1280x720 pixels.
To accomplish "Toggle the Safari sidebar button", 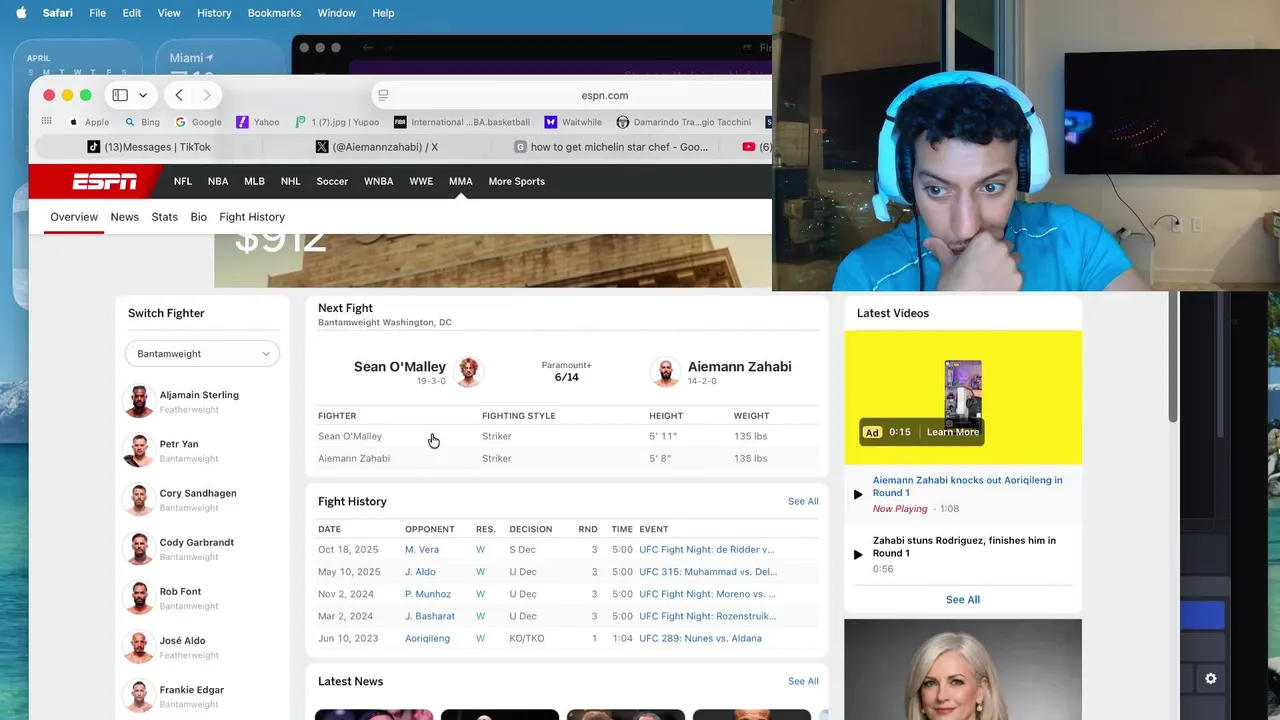I will coord(120,95).
